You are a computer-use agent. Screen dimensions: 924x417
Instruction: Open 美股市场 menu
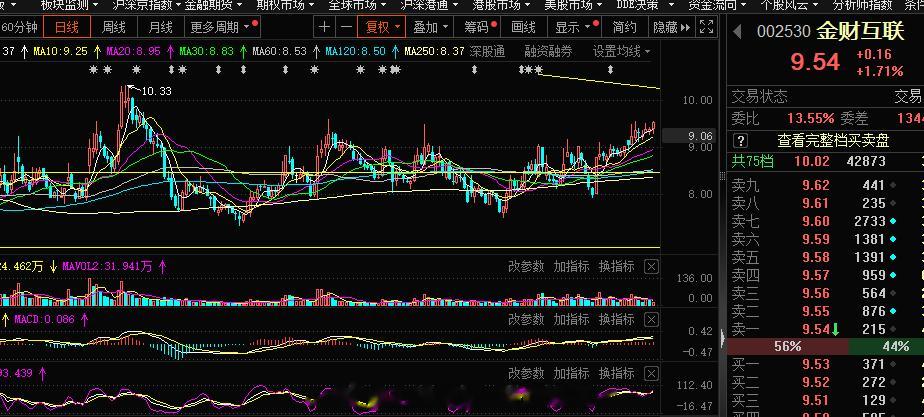coord(573,5)
